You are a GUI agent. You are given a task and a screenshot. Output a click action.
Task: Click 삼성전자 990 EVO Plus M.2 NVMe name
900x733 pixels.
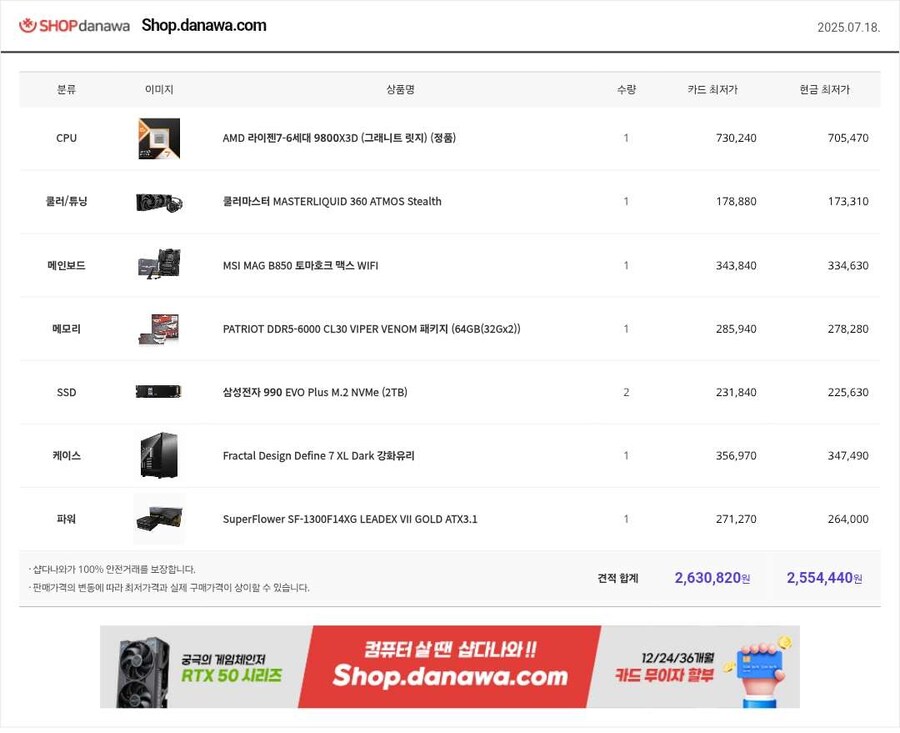[x=315, y=392]
